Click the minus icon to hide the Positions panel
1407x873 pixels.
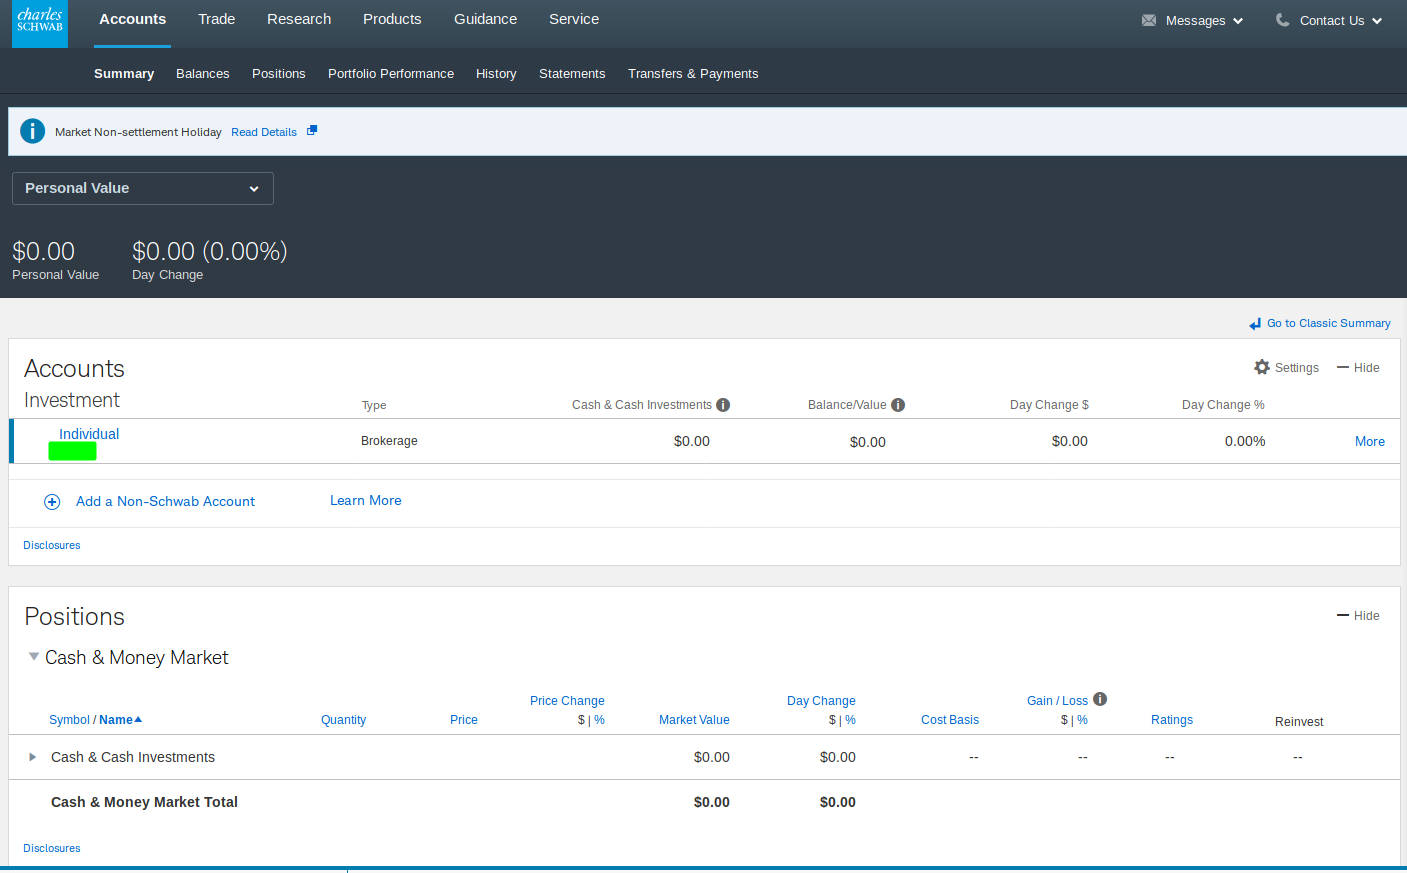tap(1343, 615)
